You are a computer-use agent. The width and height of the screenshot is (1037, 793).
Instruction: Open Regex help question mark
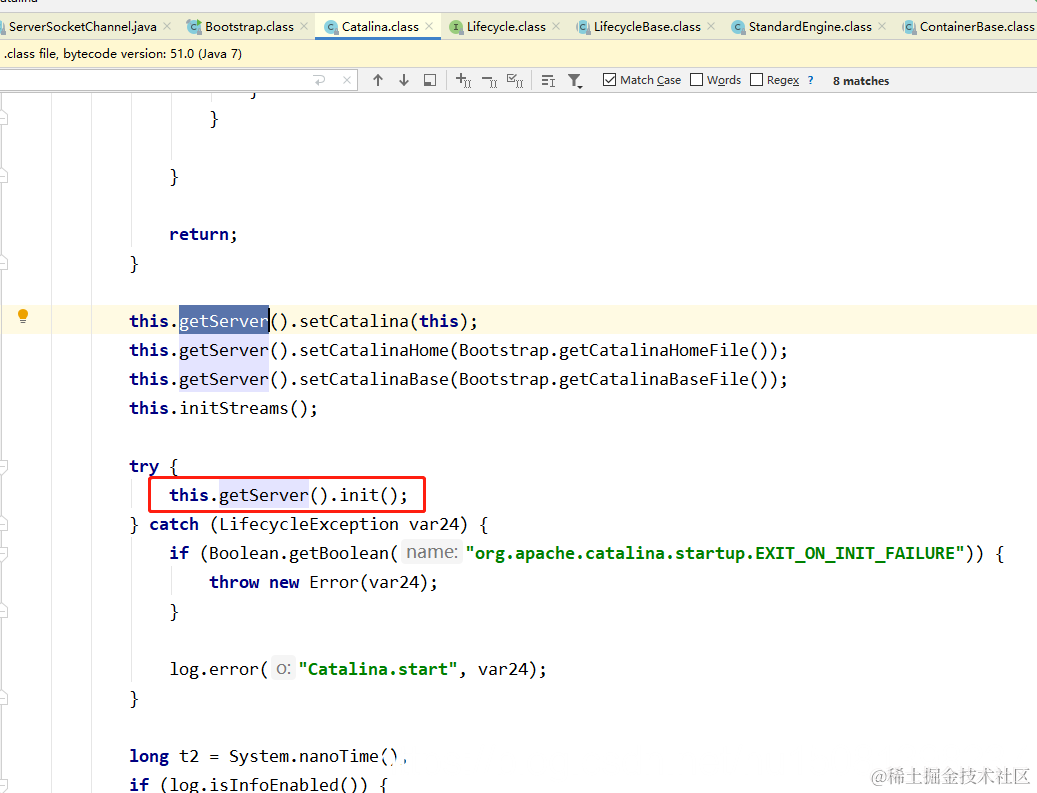(810, 80)
